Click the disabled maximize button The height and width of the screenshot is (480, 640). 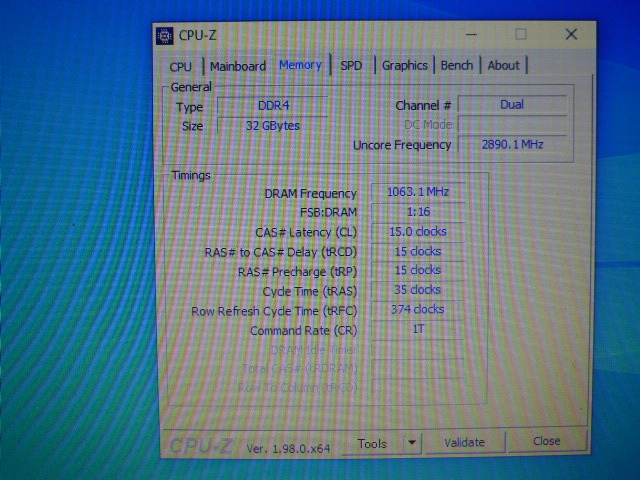point(521,34)
